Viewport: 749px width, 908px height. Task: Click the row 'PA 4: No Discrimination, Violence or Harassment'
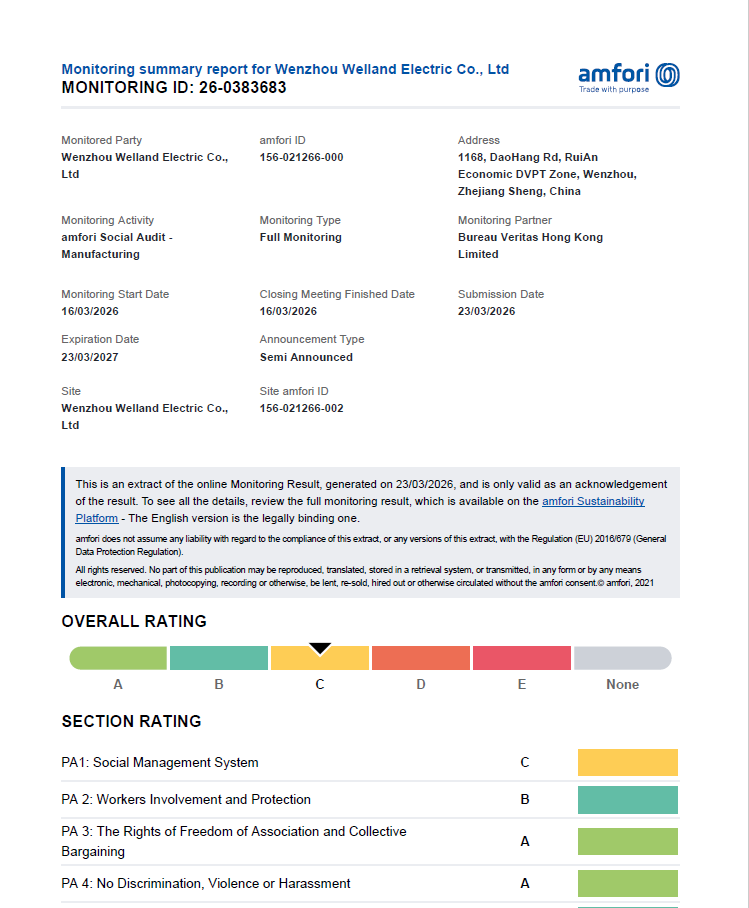[x=370, y=884]
